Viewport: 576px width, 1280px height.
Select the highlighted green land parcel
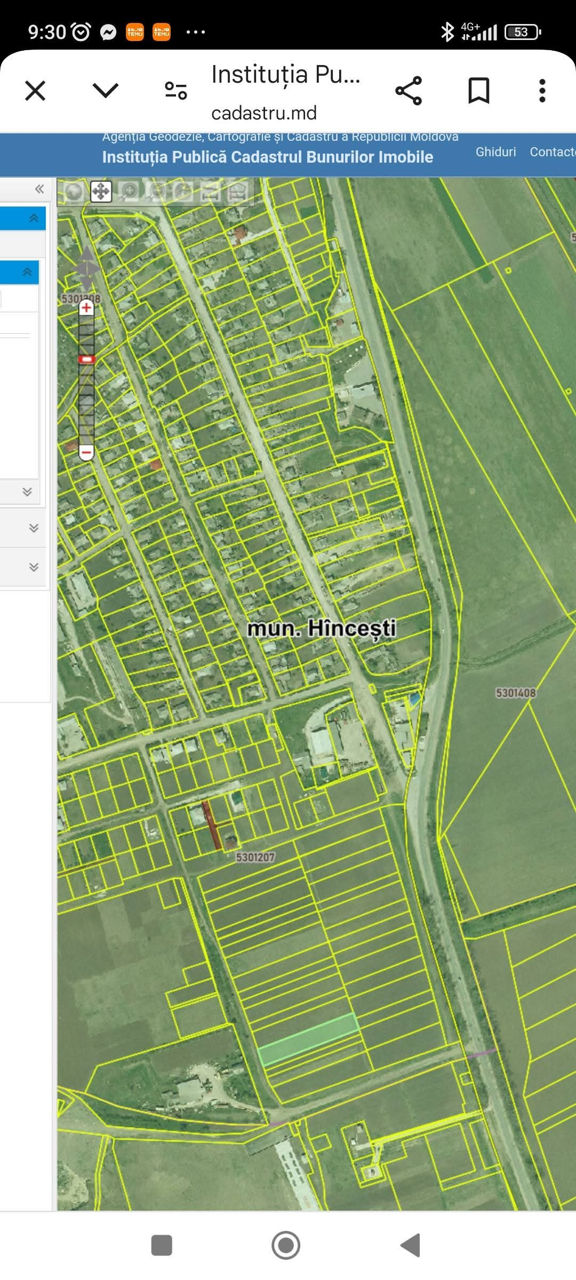(309, 1038)
